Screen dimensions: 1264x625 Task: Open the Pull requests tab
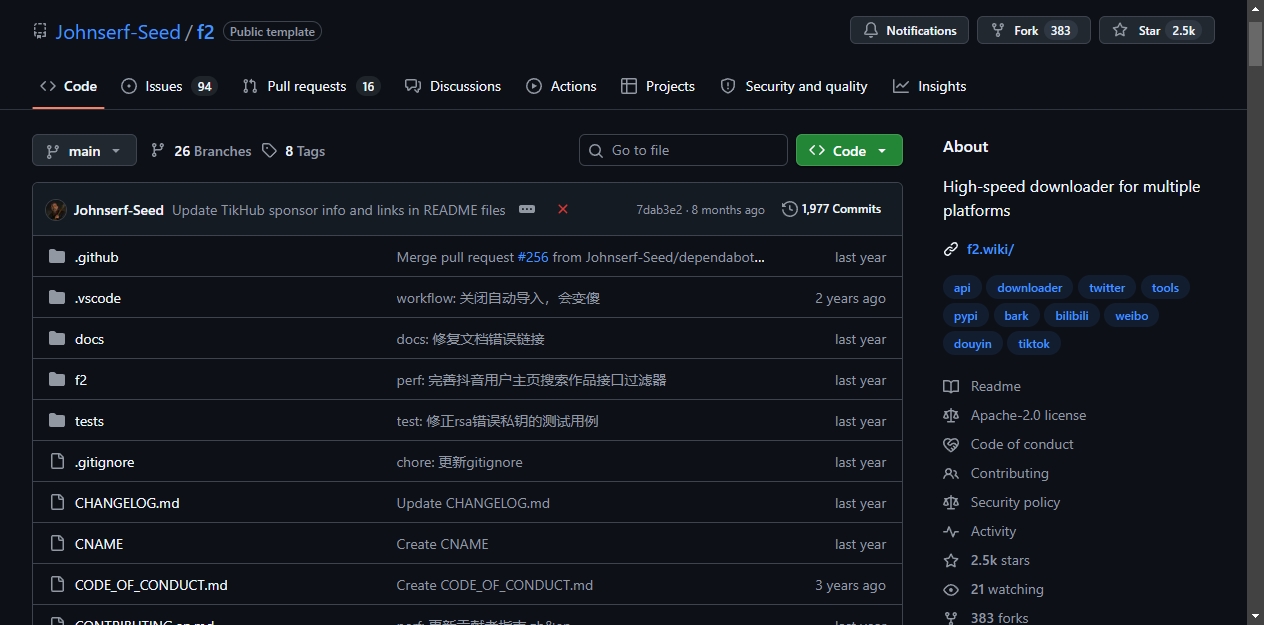coord(311,86)
